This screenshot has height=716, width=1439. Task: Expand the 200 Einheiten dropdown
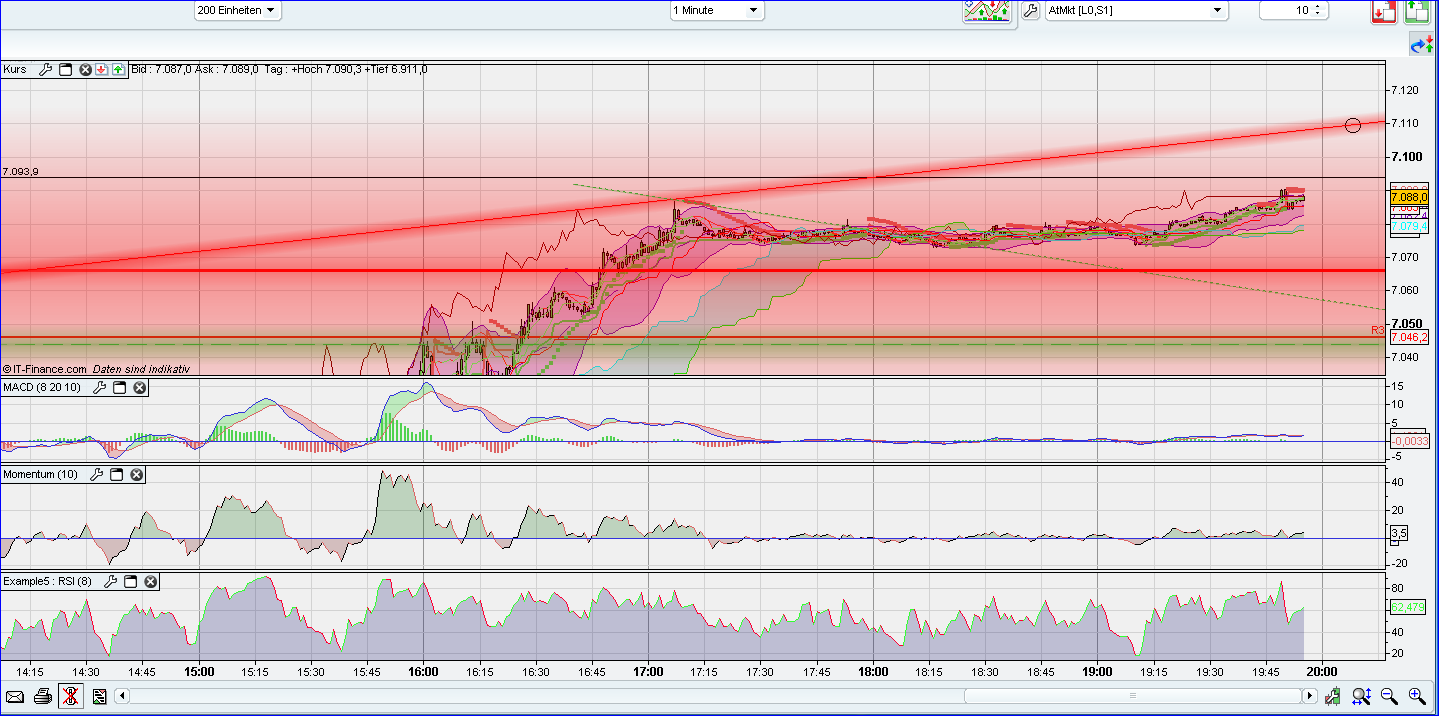coord(271,10)
